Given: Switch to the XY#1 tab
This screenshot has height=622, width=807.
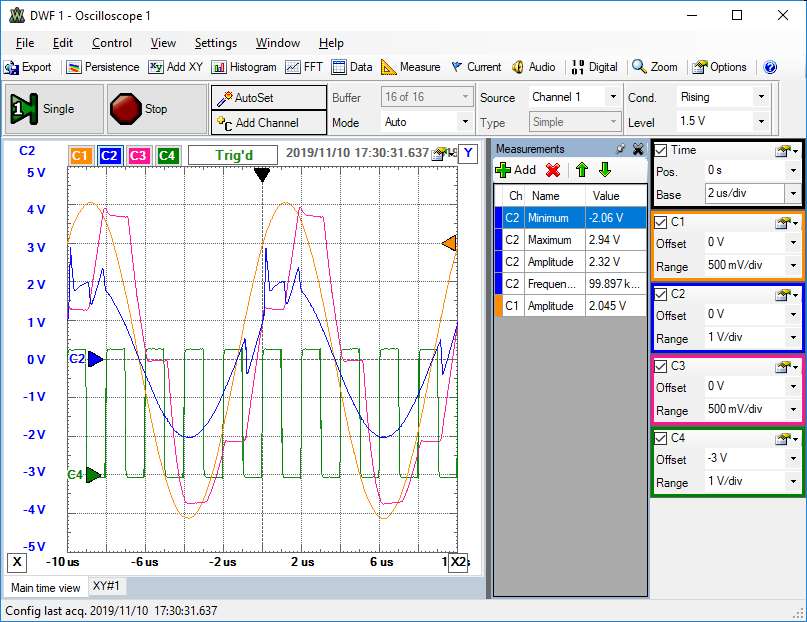Looking at the screenshot, I should (x=105, y=586).
